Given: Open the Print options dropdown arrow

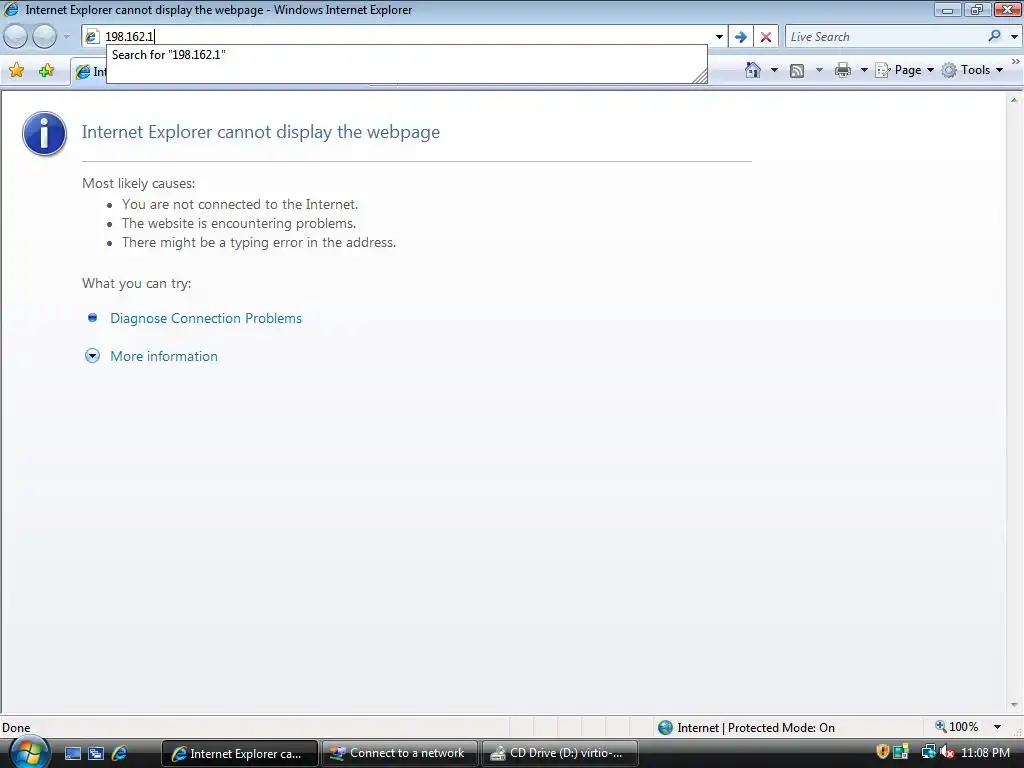Looking at the screenshot, I should click(x=863, y=70).
